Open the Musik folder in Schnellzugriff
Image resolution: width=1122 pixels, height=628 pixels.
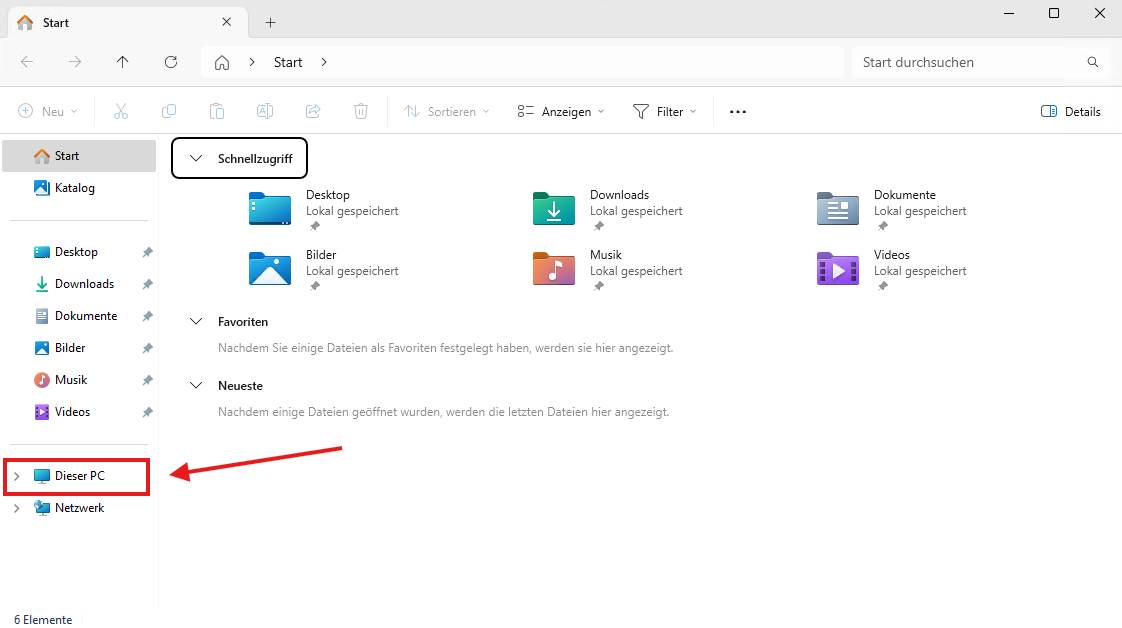pos(553,269)
